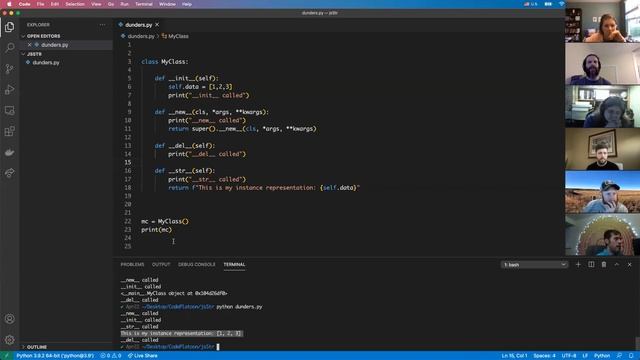
Task: Open the File menu
Action: (x=40, y=4)
